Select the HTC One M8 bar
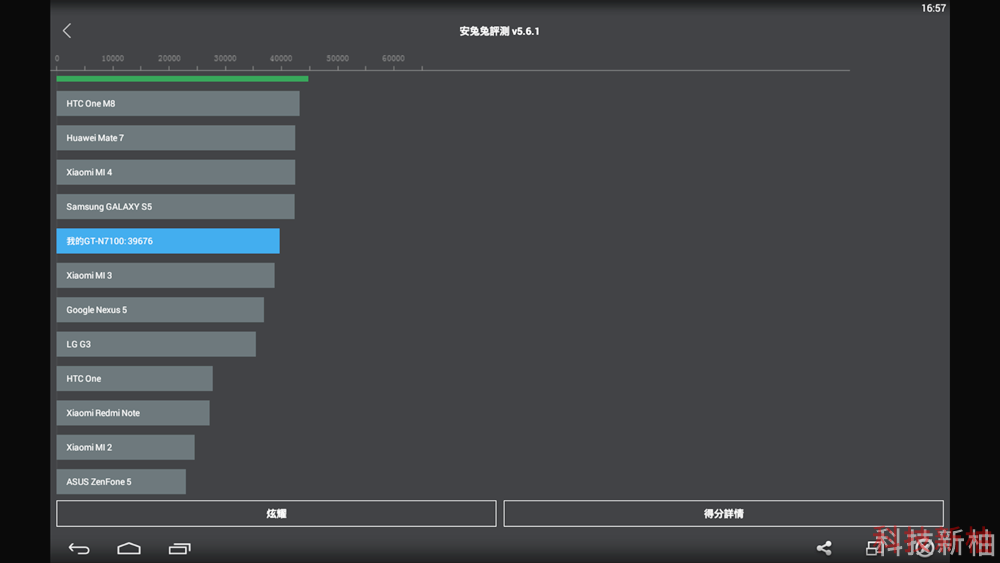 click(x=178, y=103)
